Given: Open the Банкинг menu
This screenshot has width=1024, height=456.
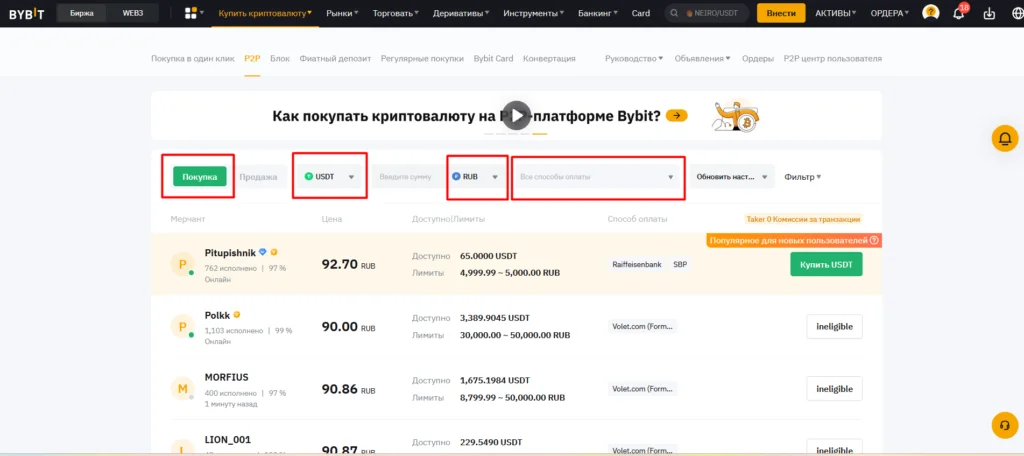Looking at the screenshot, I should [598, 13].
